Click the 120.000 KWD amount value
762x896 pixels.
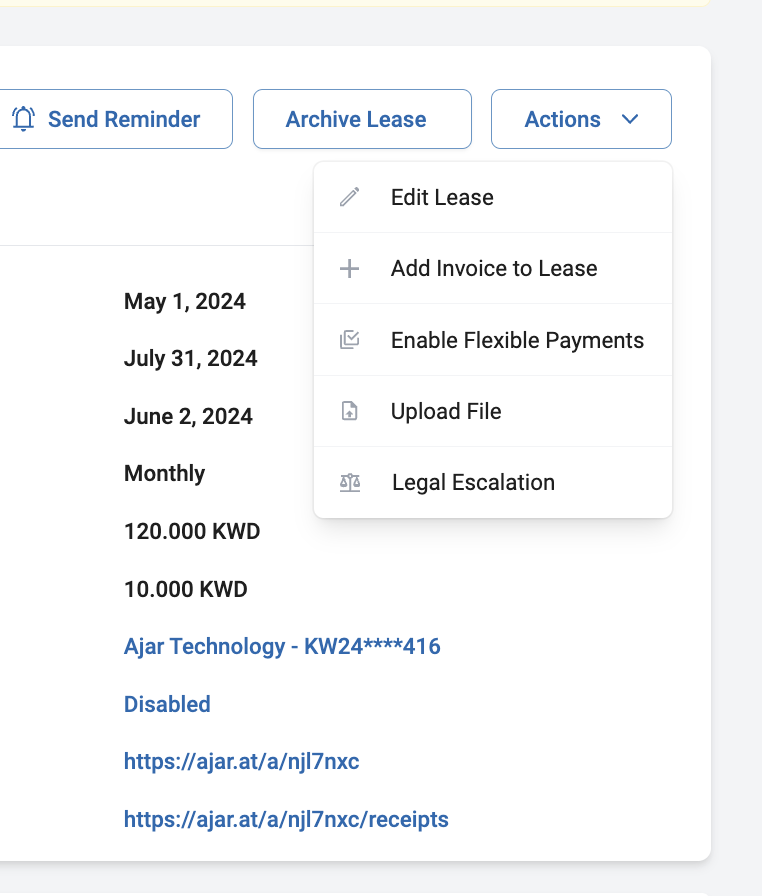tap(192, 531)
